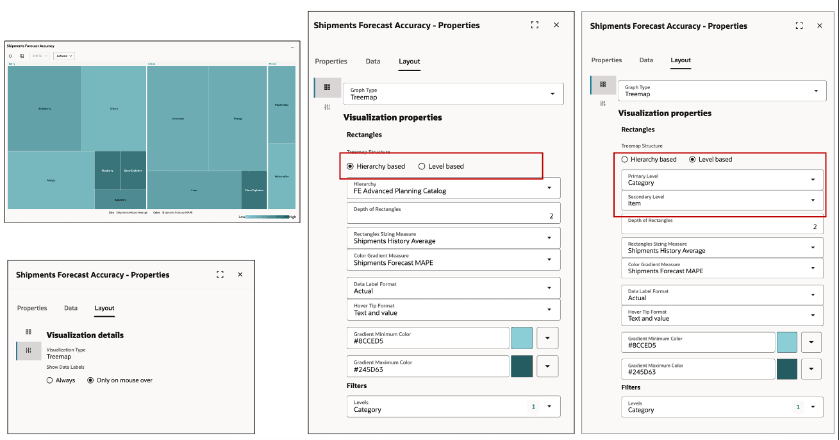The width and height of the screenshot is (840, 440).
Task: Click the Low-to-High gradient legend under treemap
Action: point(267,217)
